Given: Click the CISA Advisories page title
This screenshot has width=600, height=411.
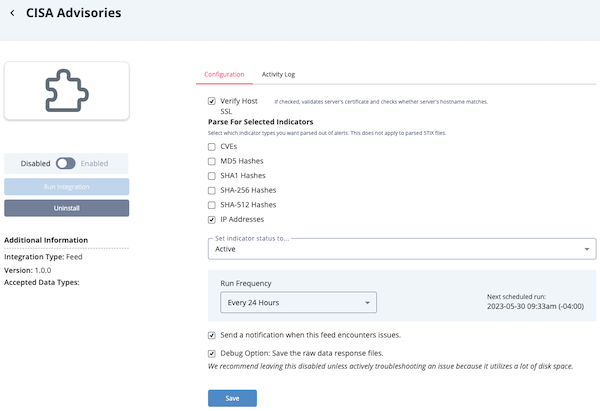Looking at the screenshot, I should 73,13.
